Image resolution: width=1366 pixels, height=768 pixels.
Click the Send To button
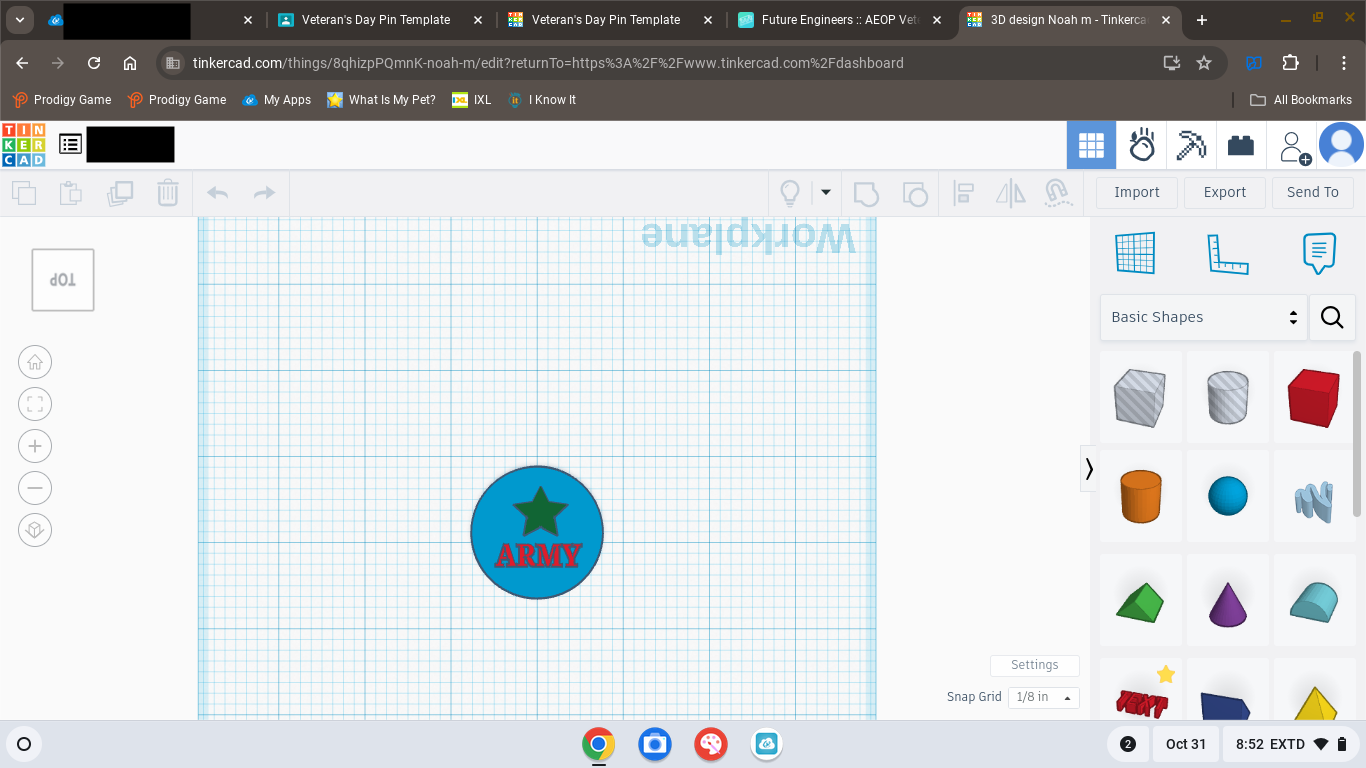[x=1313, y=192]
